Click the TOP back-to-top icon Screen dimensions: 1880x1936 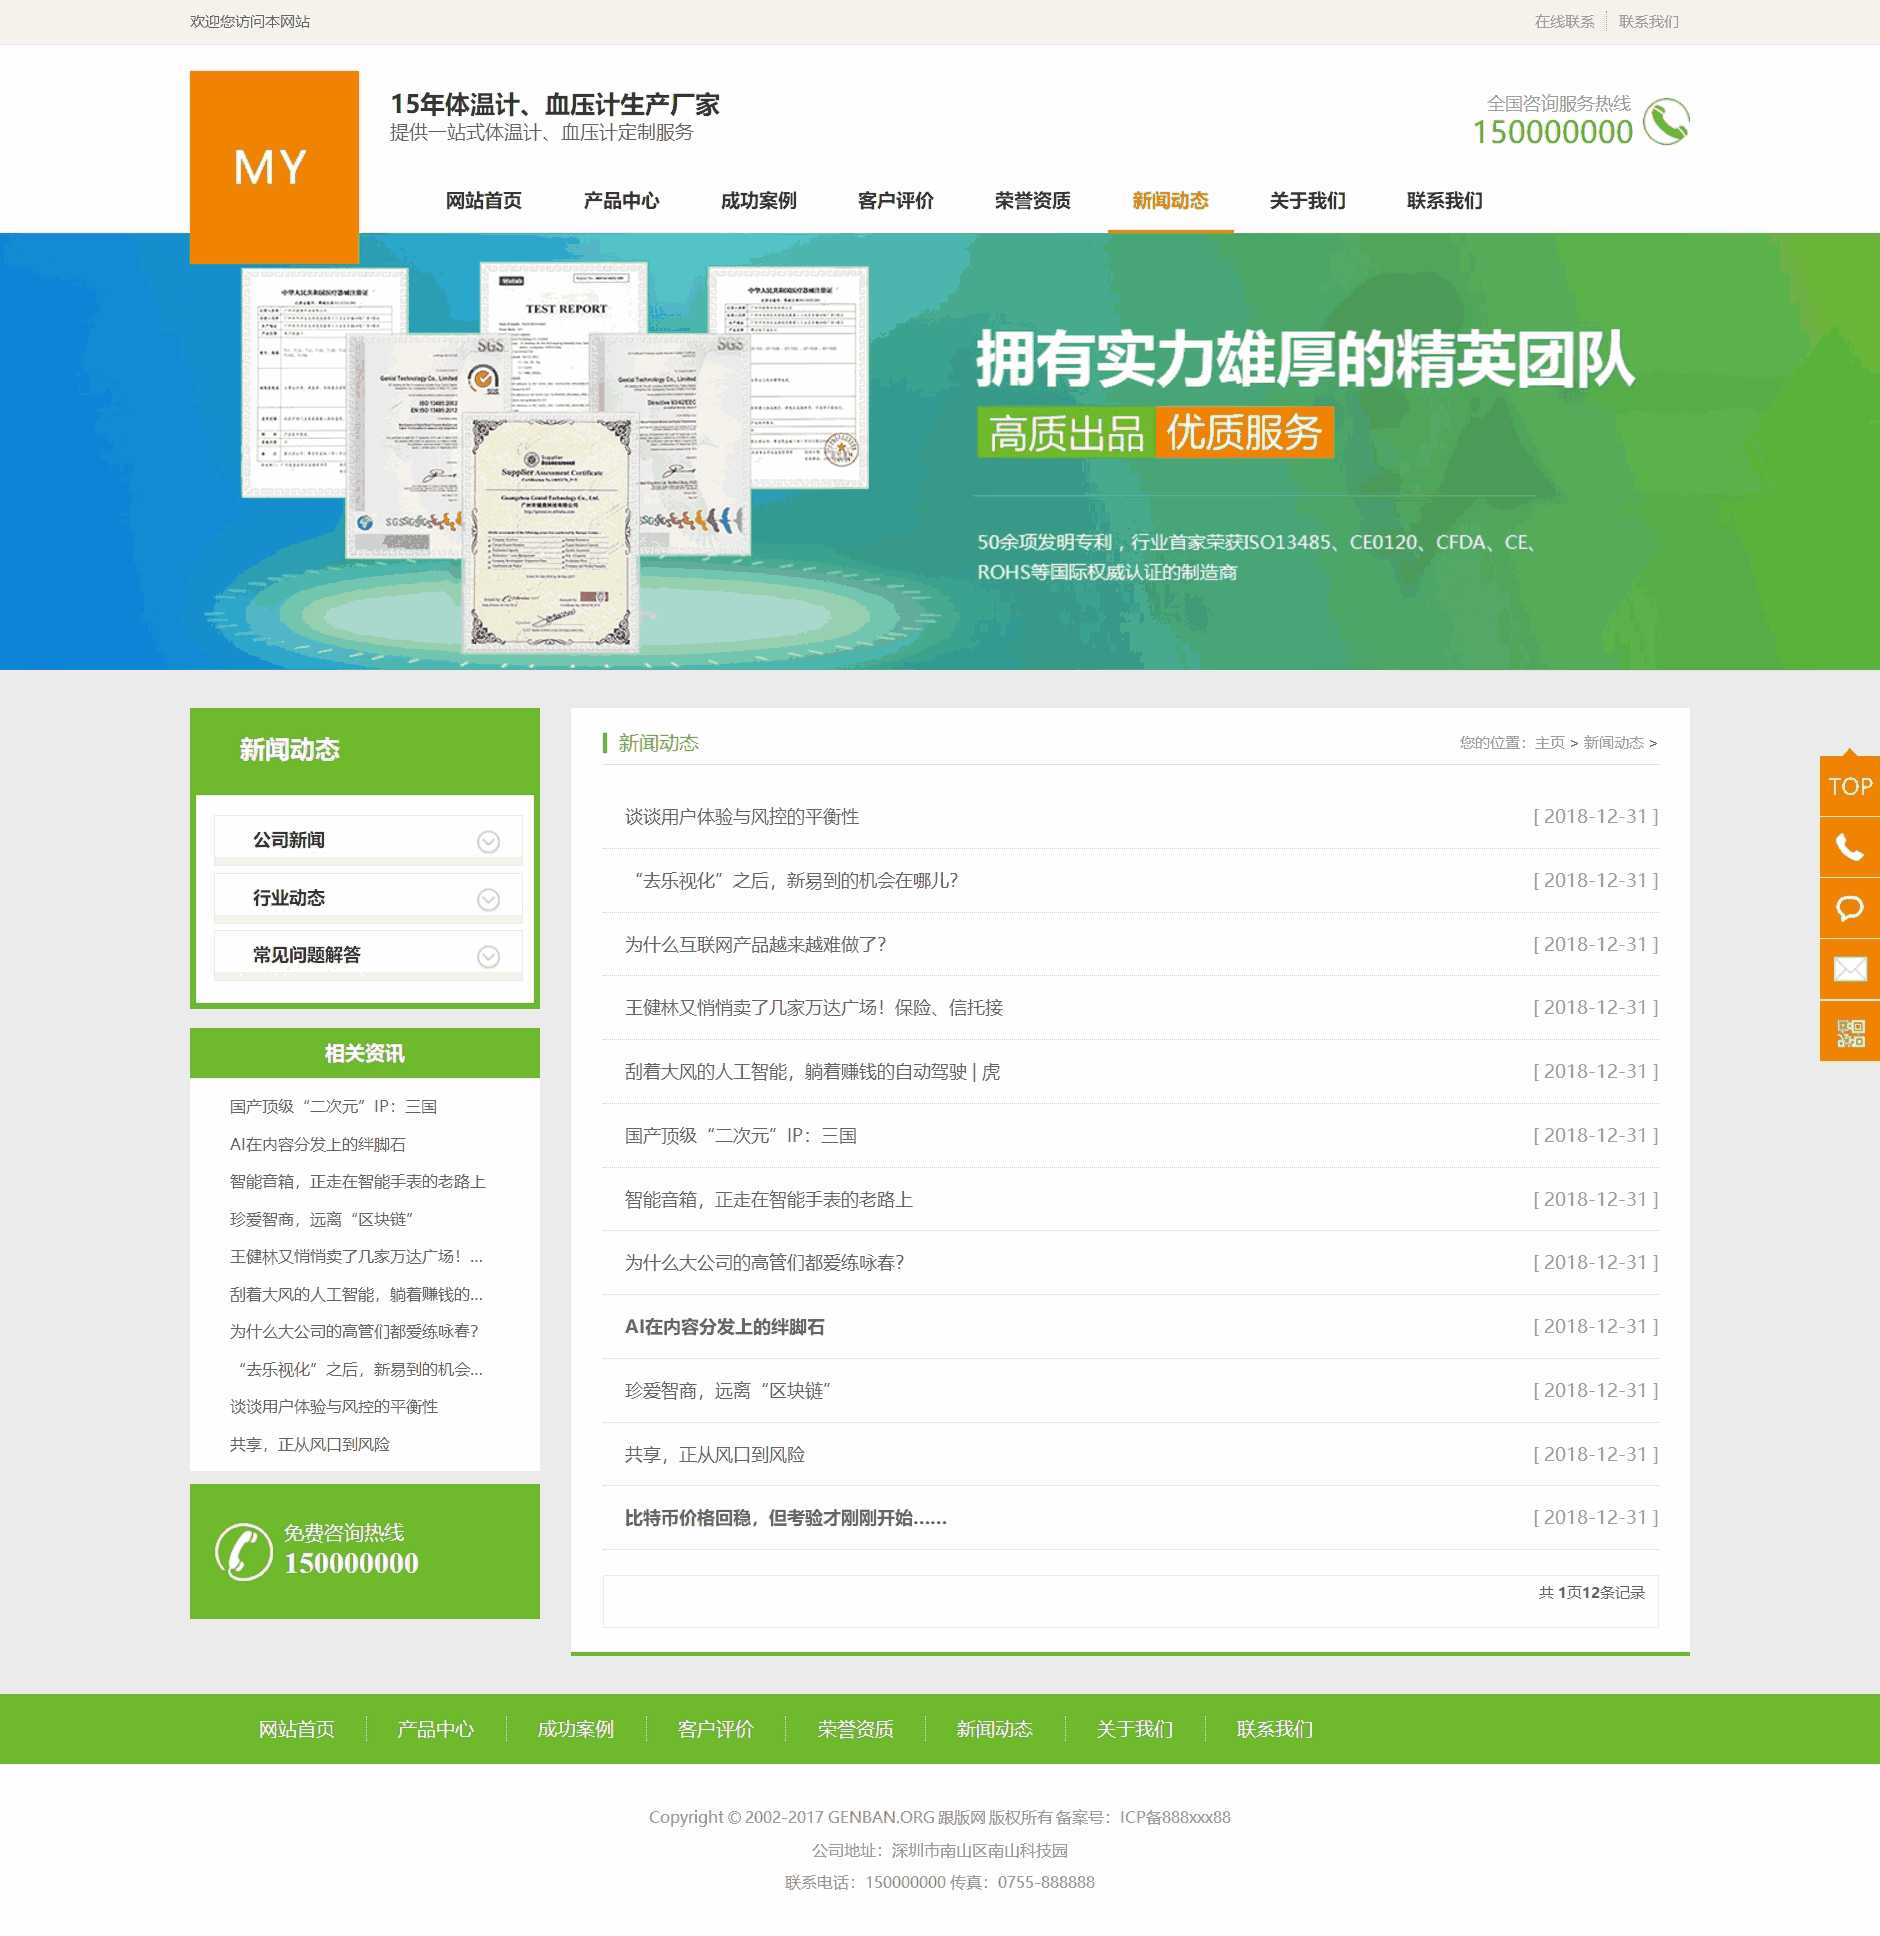point(1849,786)
